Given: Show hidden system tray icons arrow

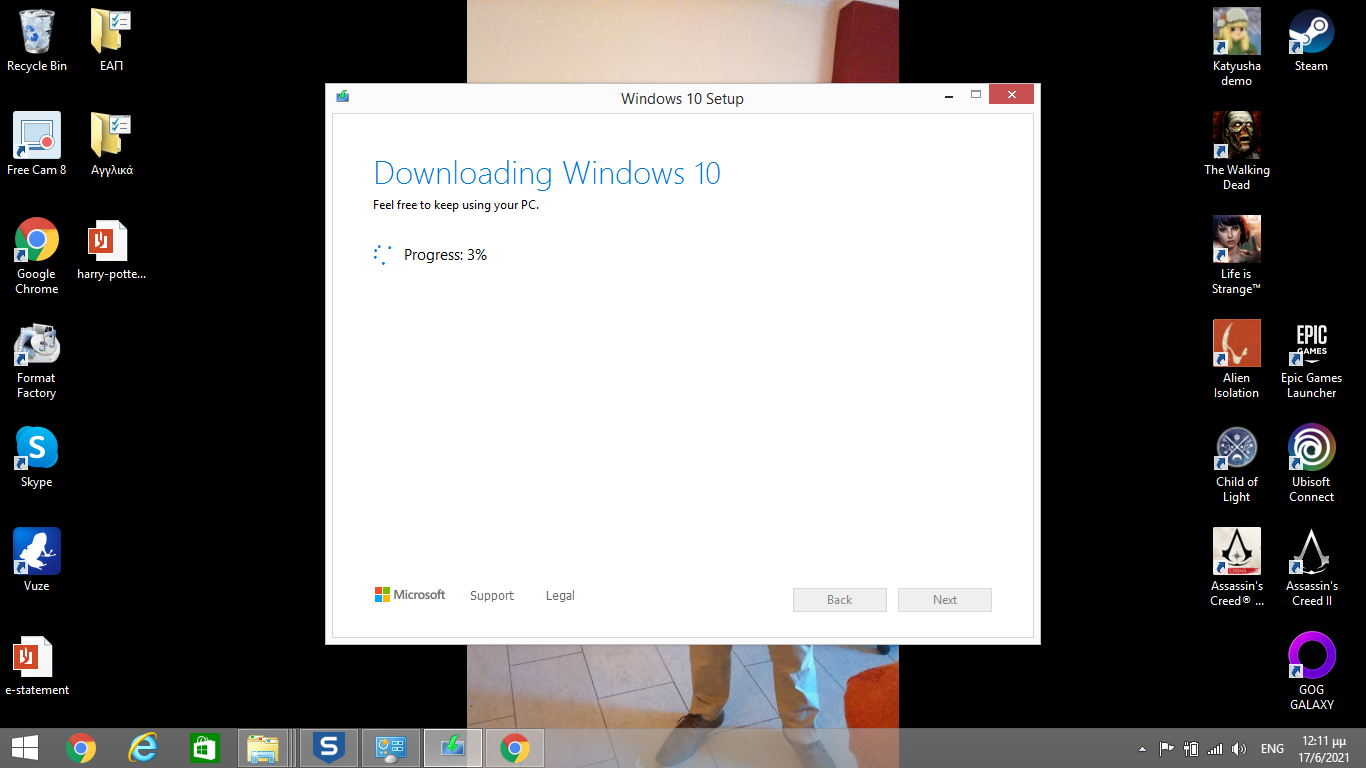Looking at the screenshot, I should pyautogui.click(x=1143, y=749).
